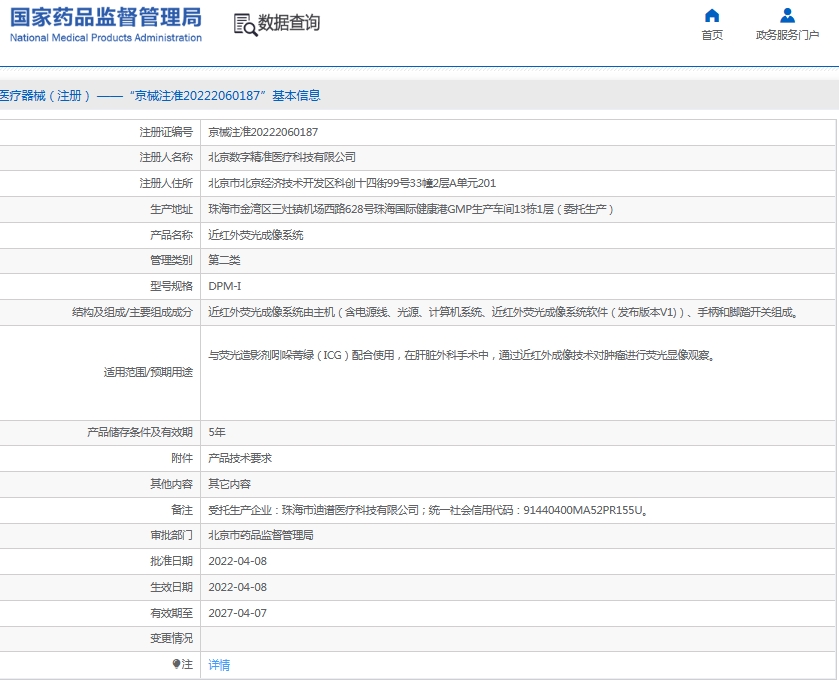Click the 注册人住所 label

click(x=166, y=184)
